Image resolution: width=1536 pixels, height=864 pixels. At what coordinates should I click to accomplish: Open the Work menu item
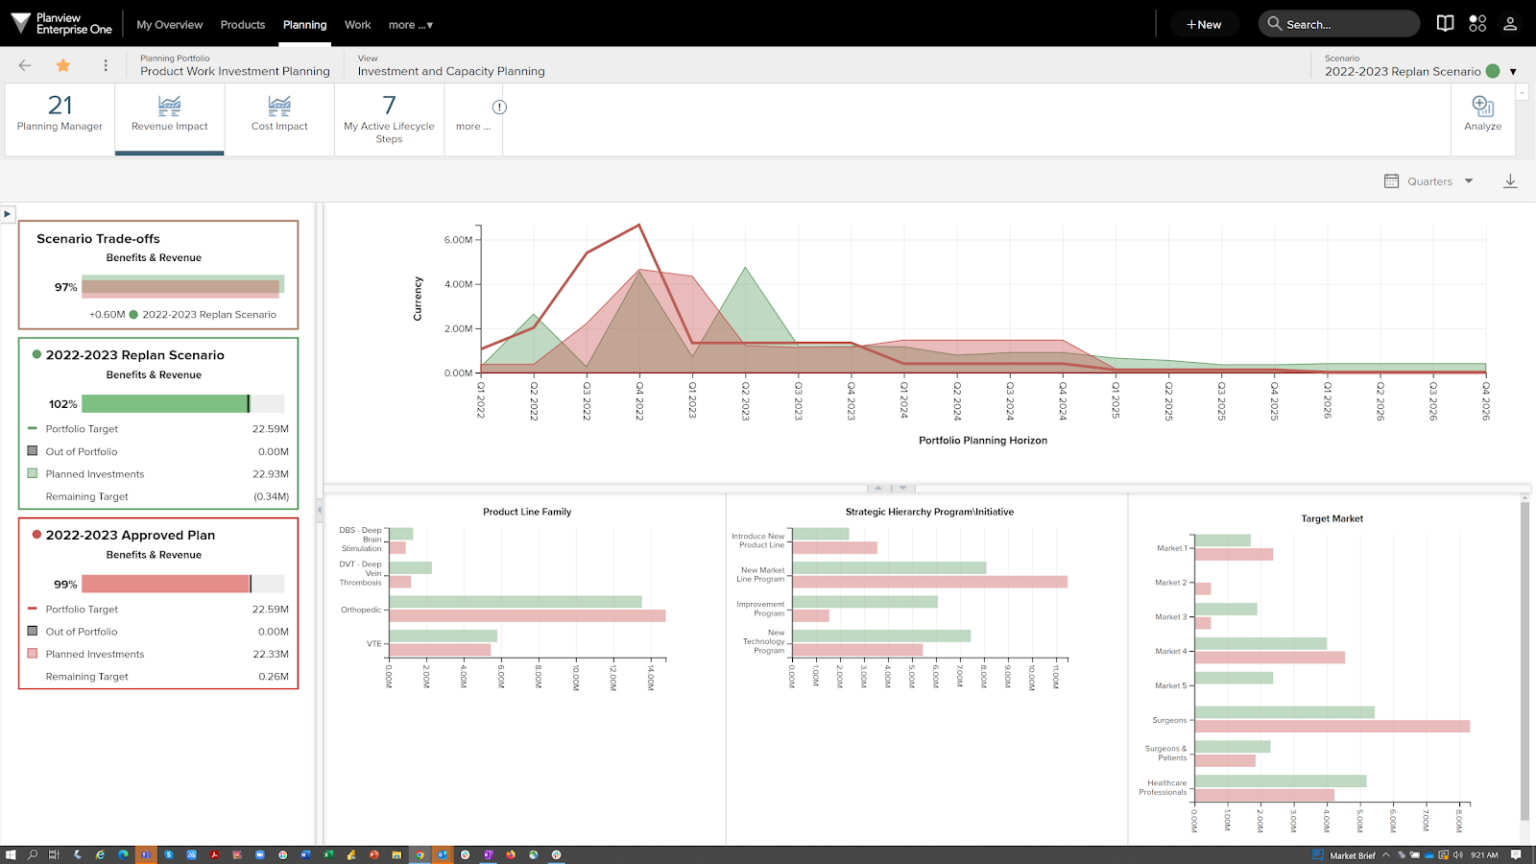tap(357, 25)
